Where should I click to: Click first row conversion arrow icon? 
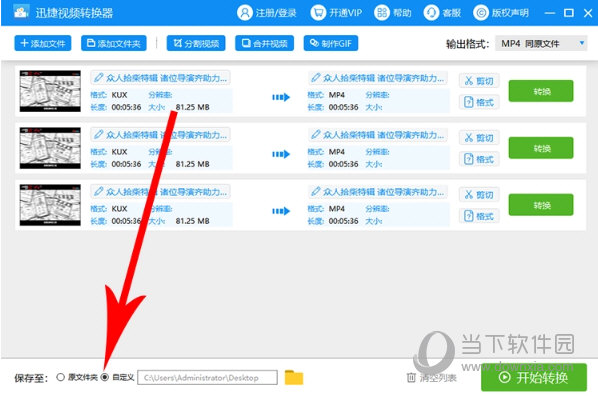[x=281, y=97]
